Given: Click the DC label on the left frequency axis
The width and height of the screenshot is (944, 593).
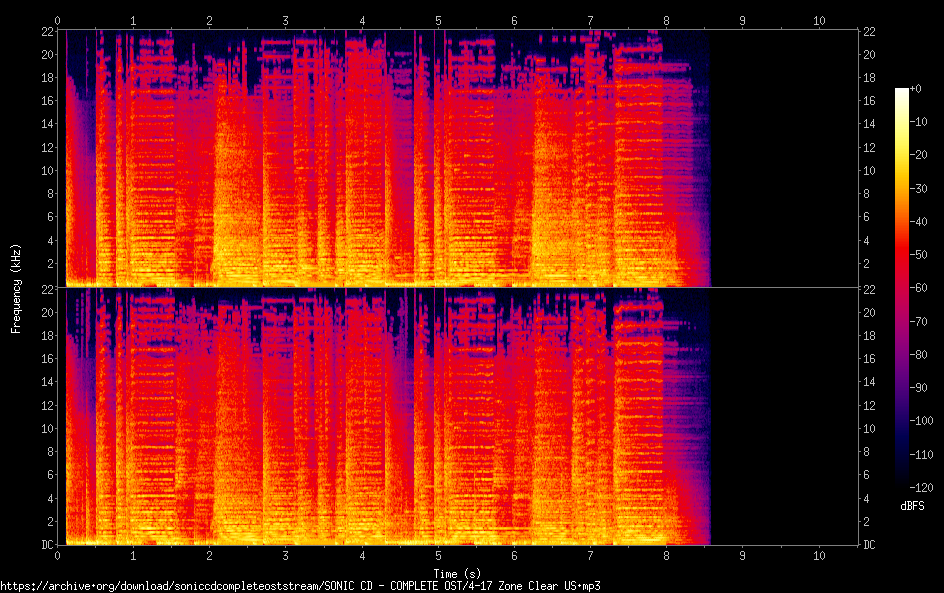Looking at the screenshot, I should [x=45, y=545].
